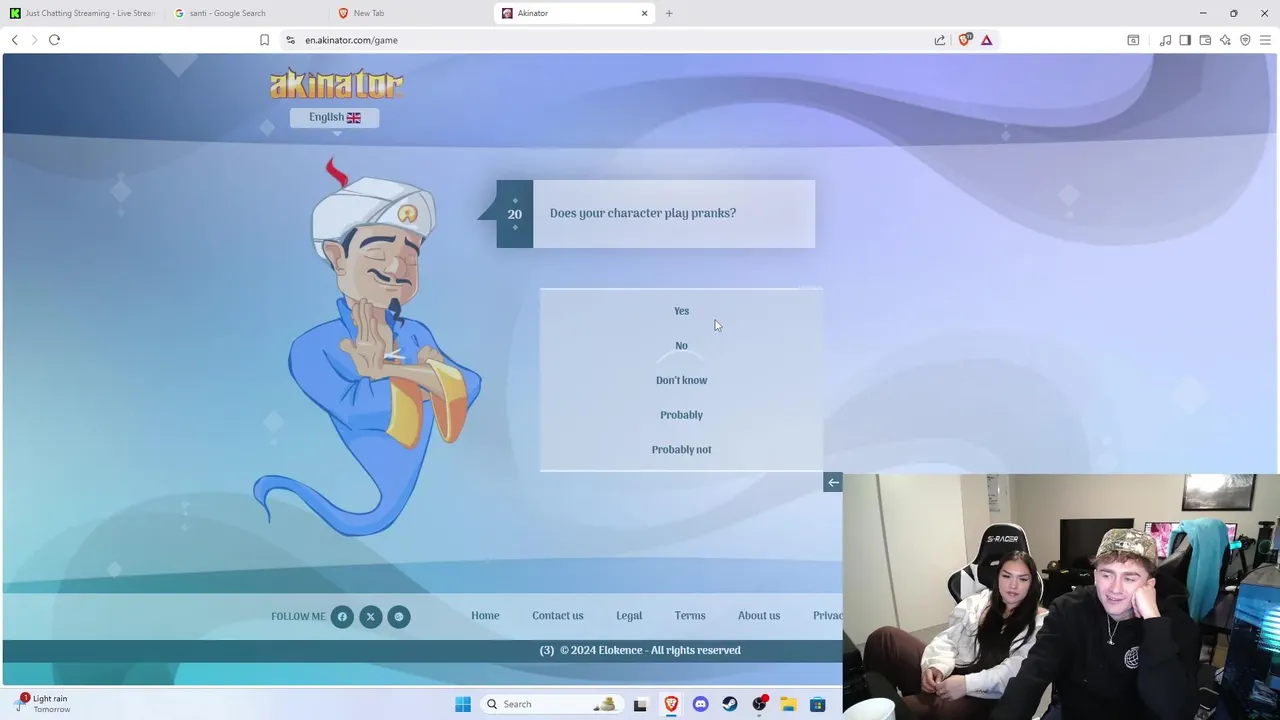Go to the Home footer link
This screenshot has width=1280, height=720.
(x=485, y=616)
